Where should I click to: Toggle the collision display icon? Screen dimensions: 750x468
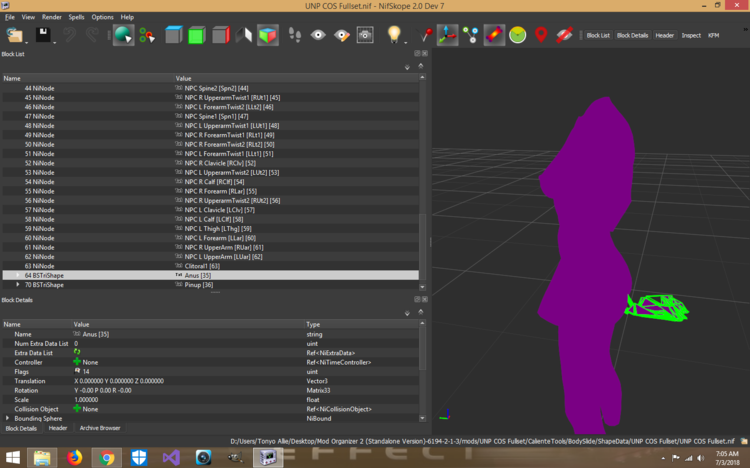494,35
